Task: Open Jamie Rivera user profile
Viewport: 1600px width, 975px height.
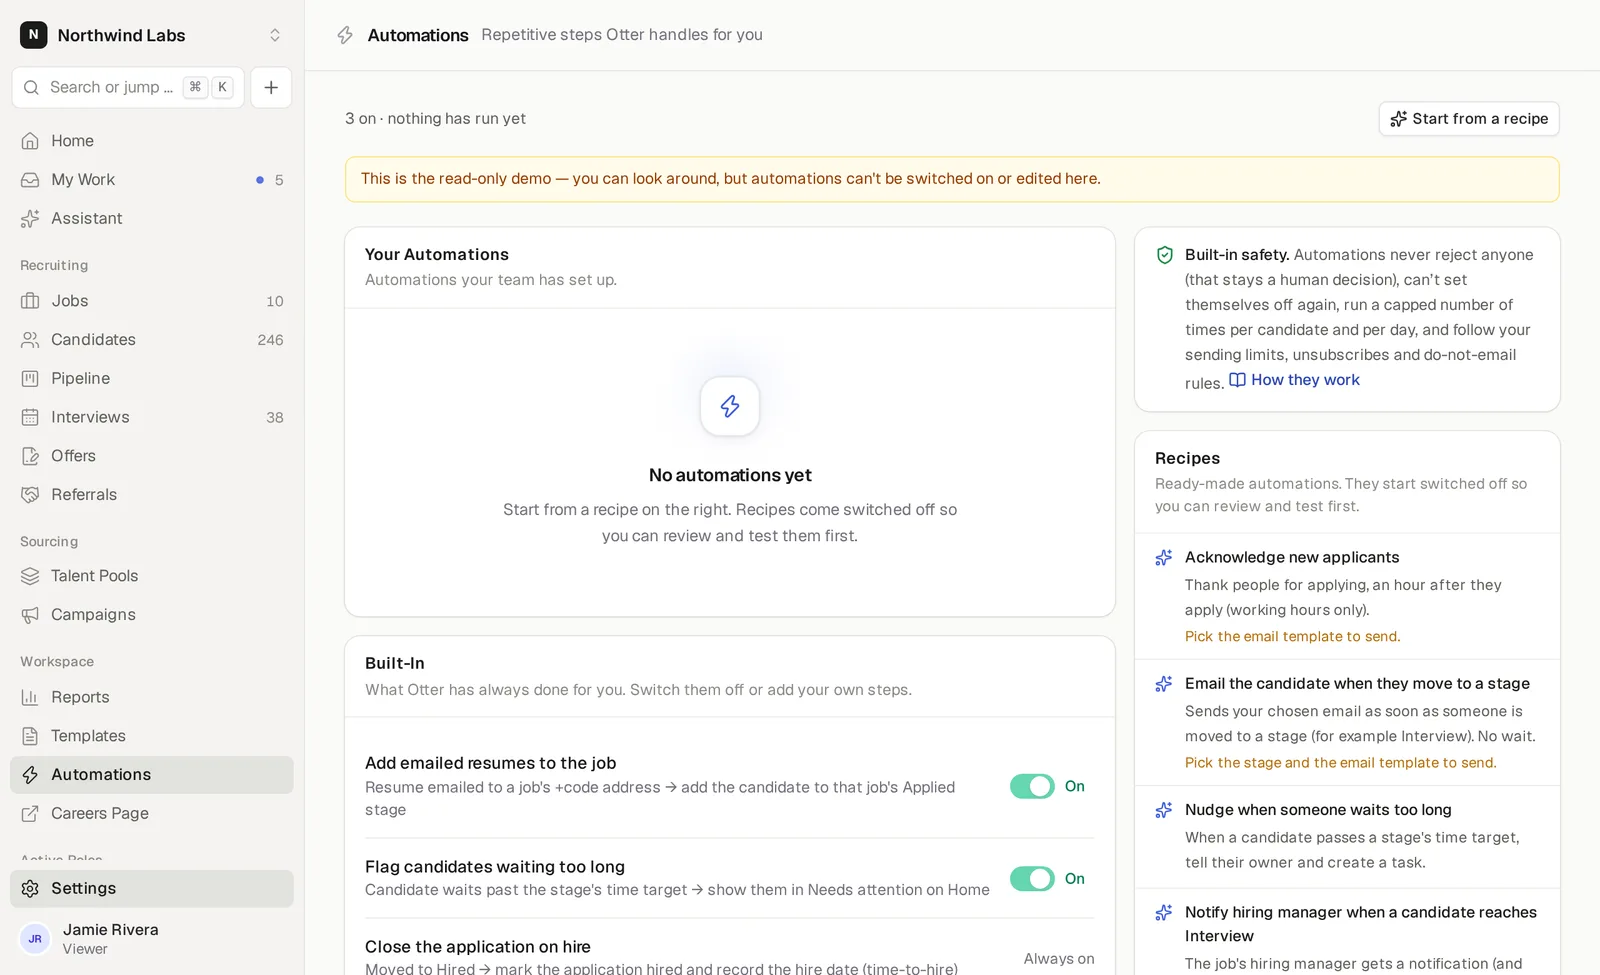Action: click(x=152, y=939)
